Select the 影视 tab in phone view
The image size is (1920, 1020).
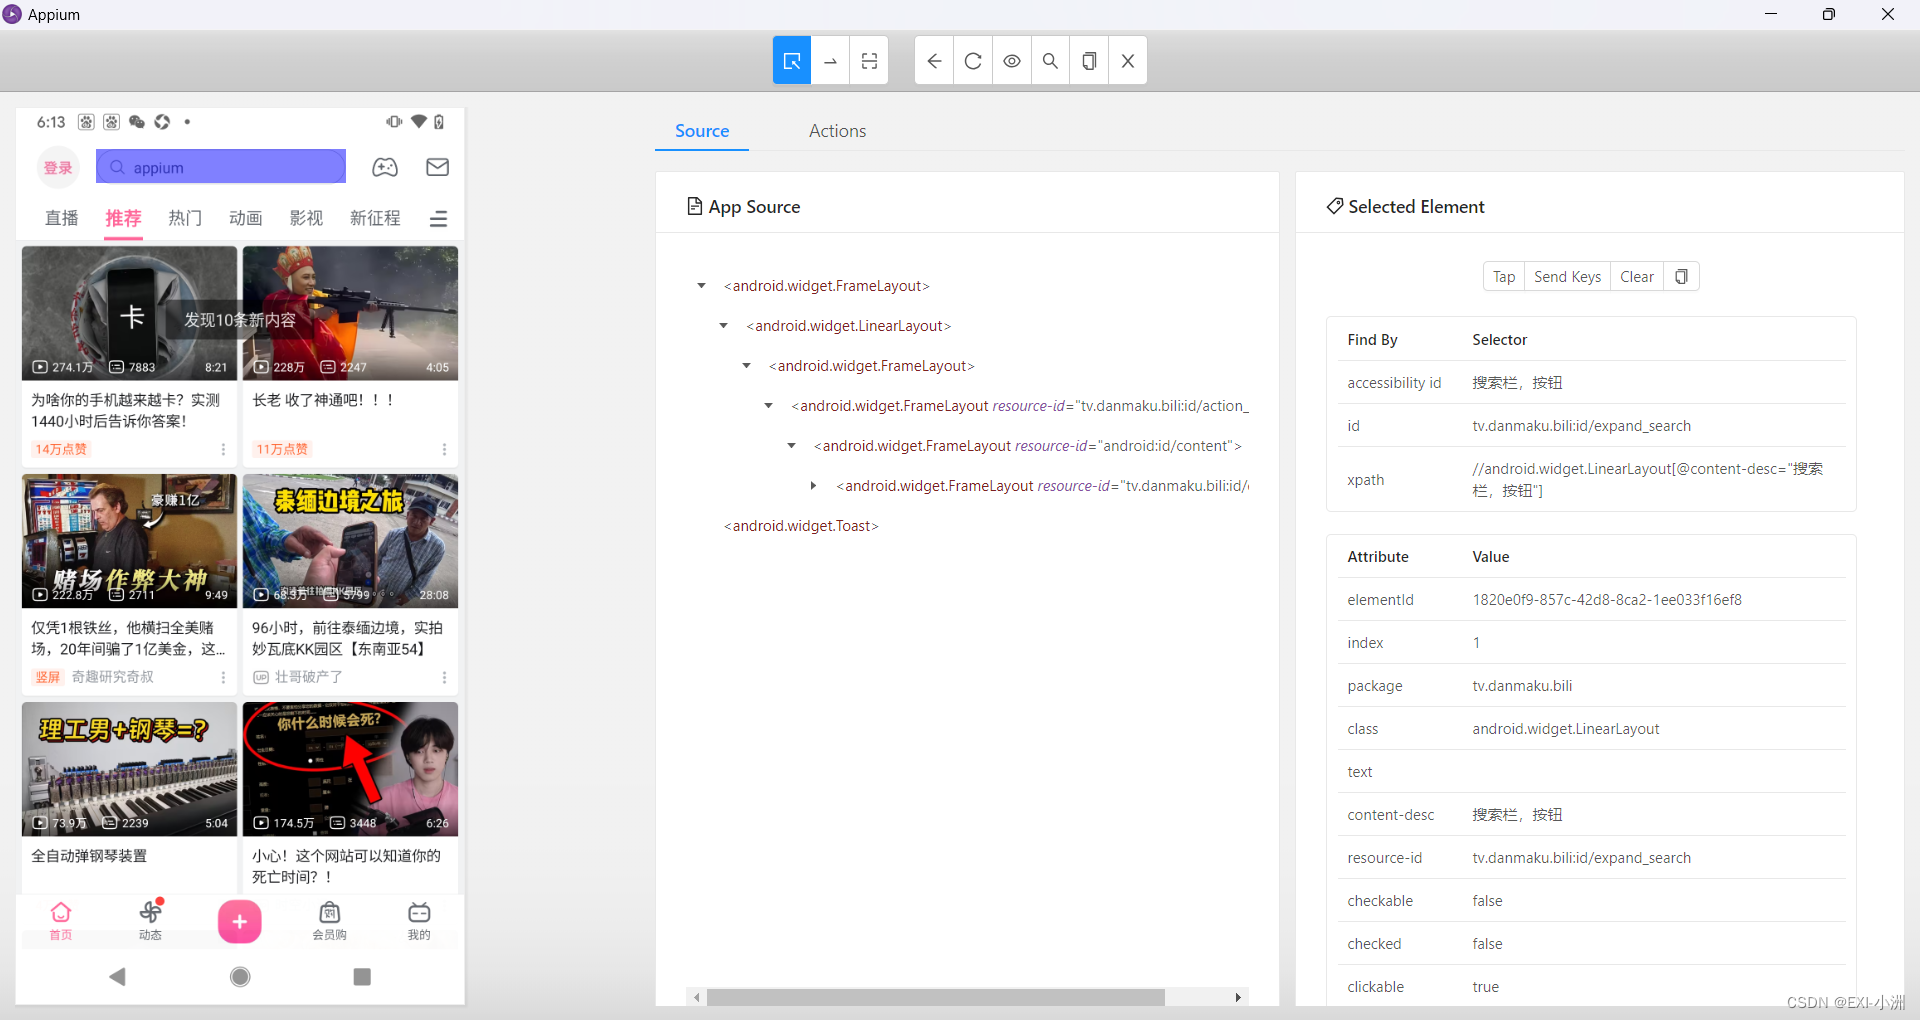(x=306, y=218)
